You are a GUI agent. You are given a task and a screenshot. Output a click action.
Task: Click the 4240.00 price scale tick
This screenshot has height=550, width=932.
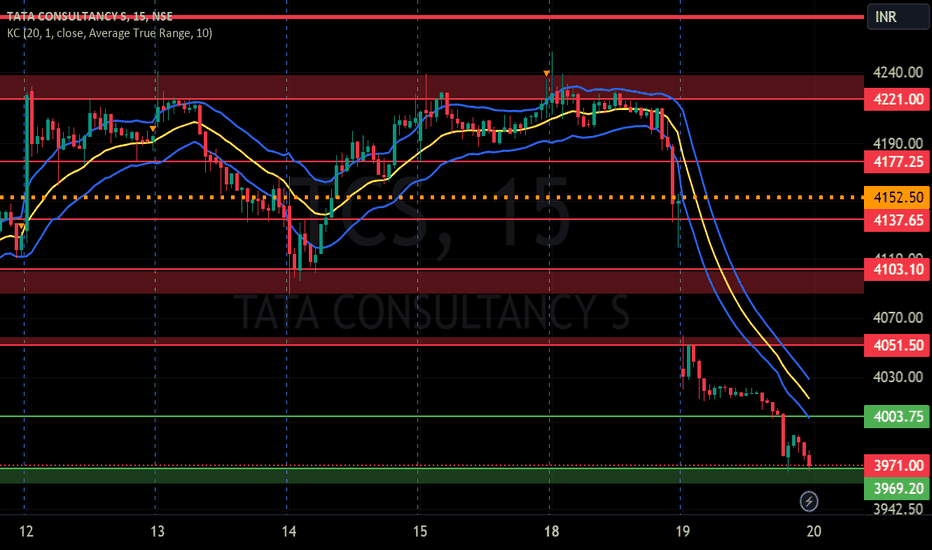pos(898,73)
